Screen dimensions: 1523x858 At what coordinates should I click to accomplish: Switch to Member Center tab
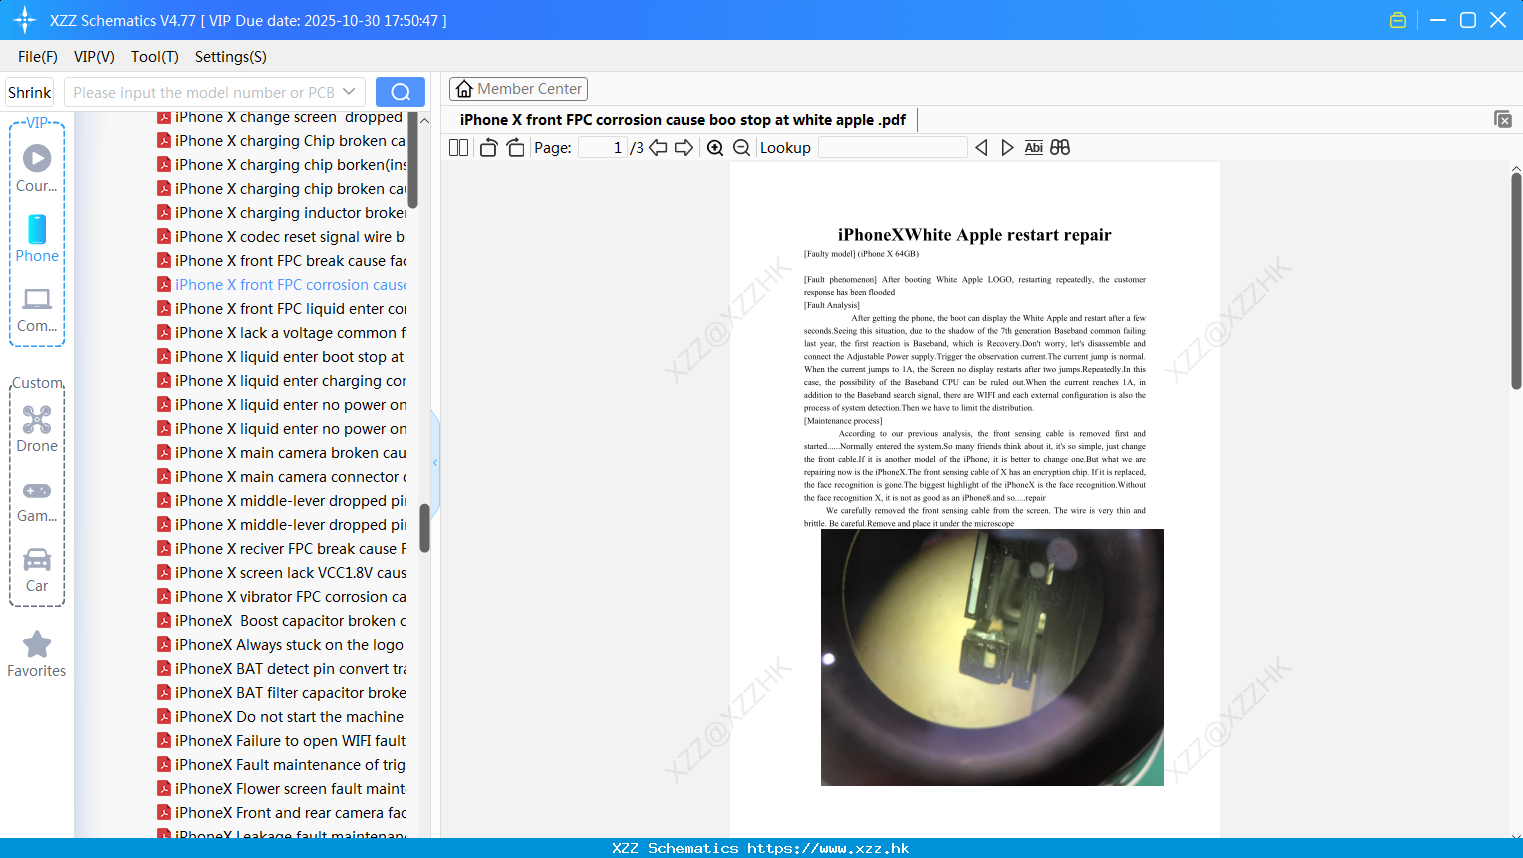(518, 89)
